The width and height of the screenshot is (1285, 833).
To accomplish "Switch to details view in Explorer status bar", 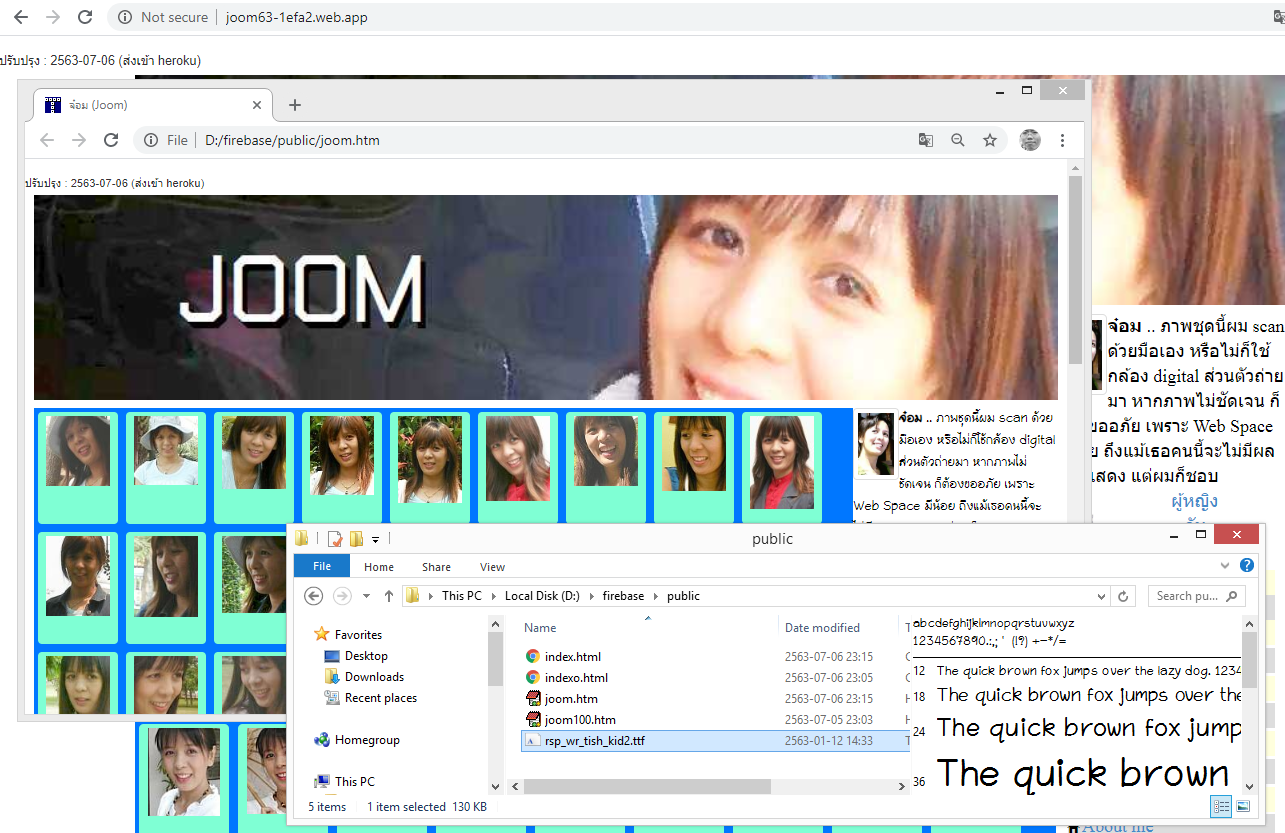I will click(1221, 806).
